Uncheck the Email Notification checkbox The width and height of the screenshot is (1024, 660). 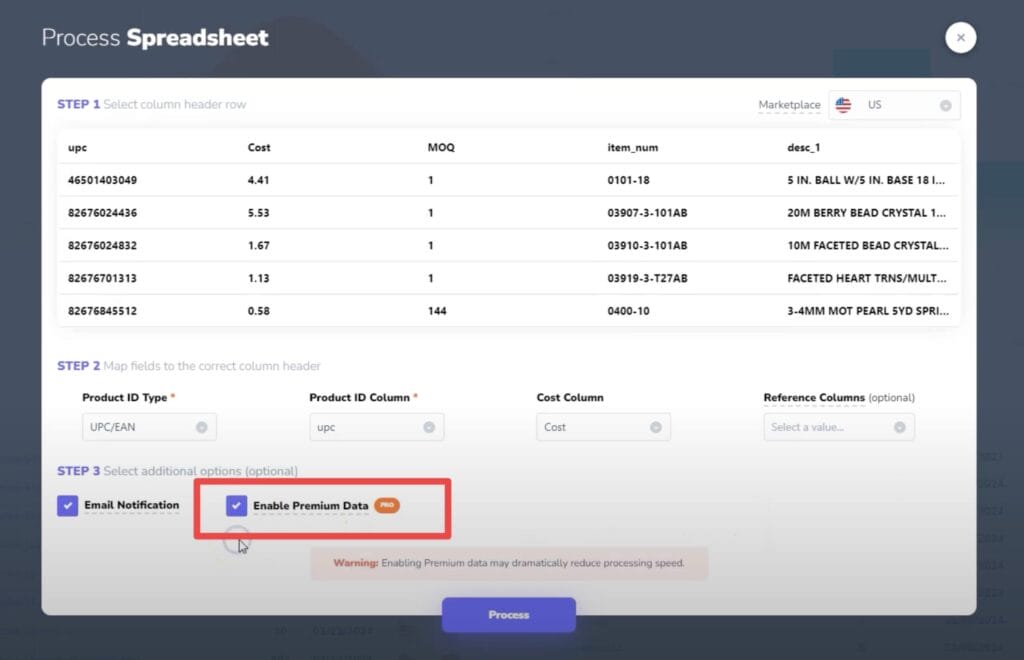click(67, 506)
